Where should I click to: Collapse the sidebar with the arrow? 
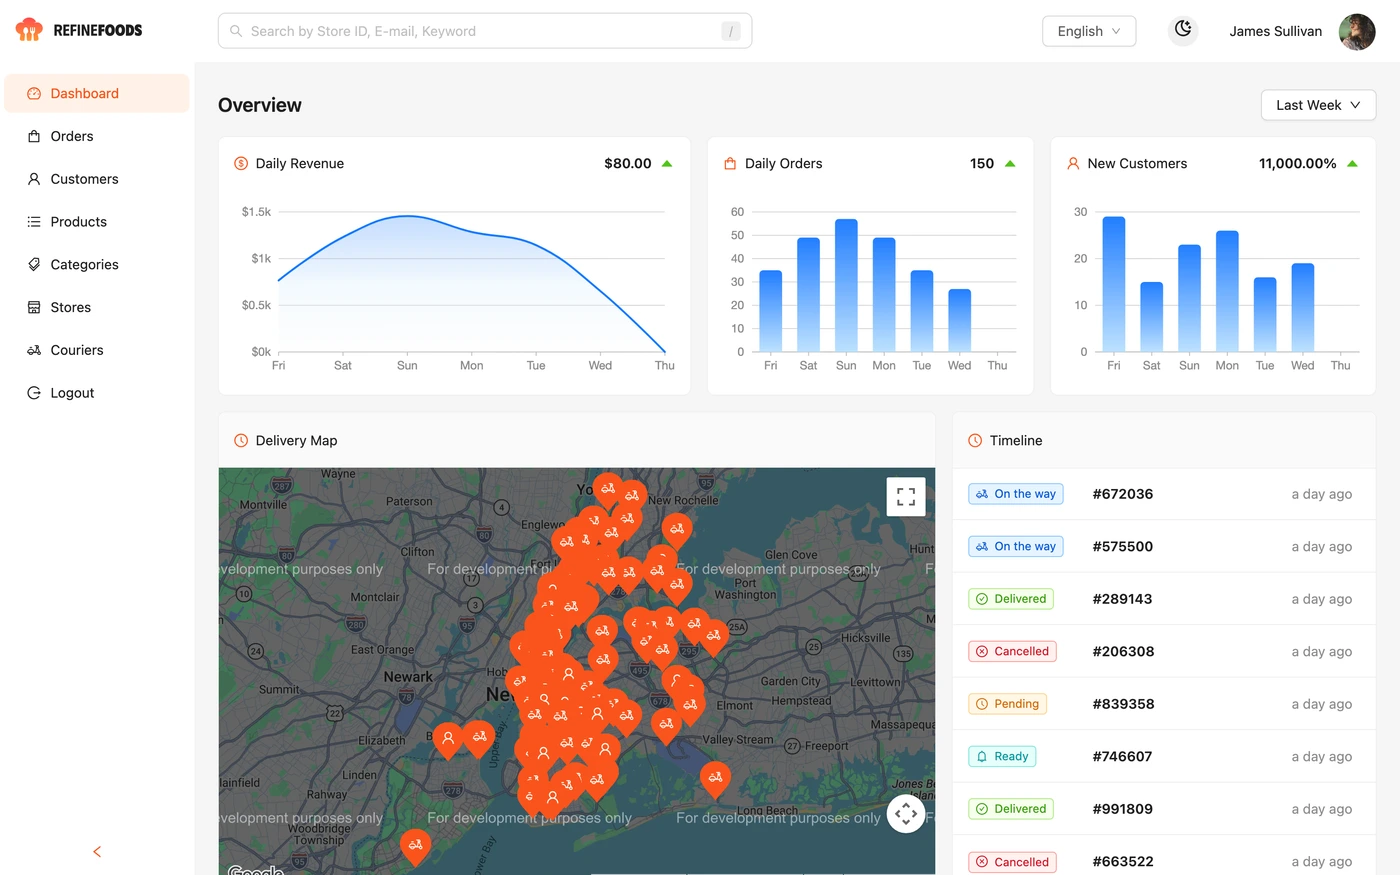pyautogui.click(x=97, y=852)
